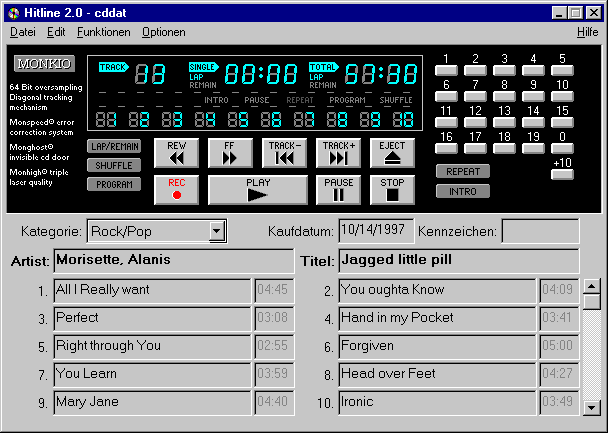The width and height of the screenshot is (608, 433).
Task: Open the Funktionen menu
Action: (x=104, y=32)
